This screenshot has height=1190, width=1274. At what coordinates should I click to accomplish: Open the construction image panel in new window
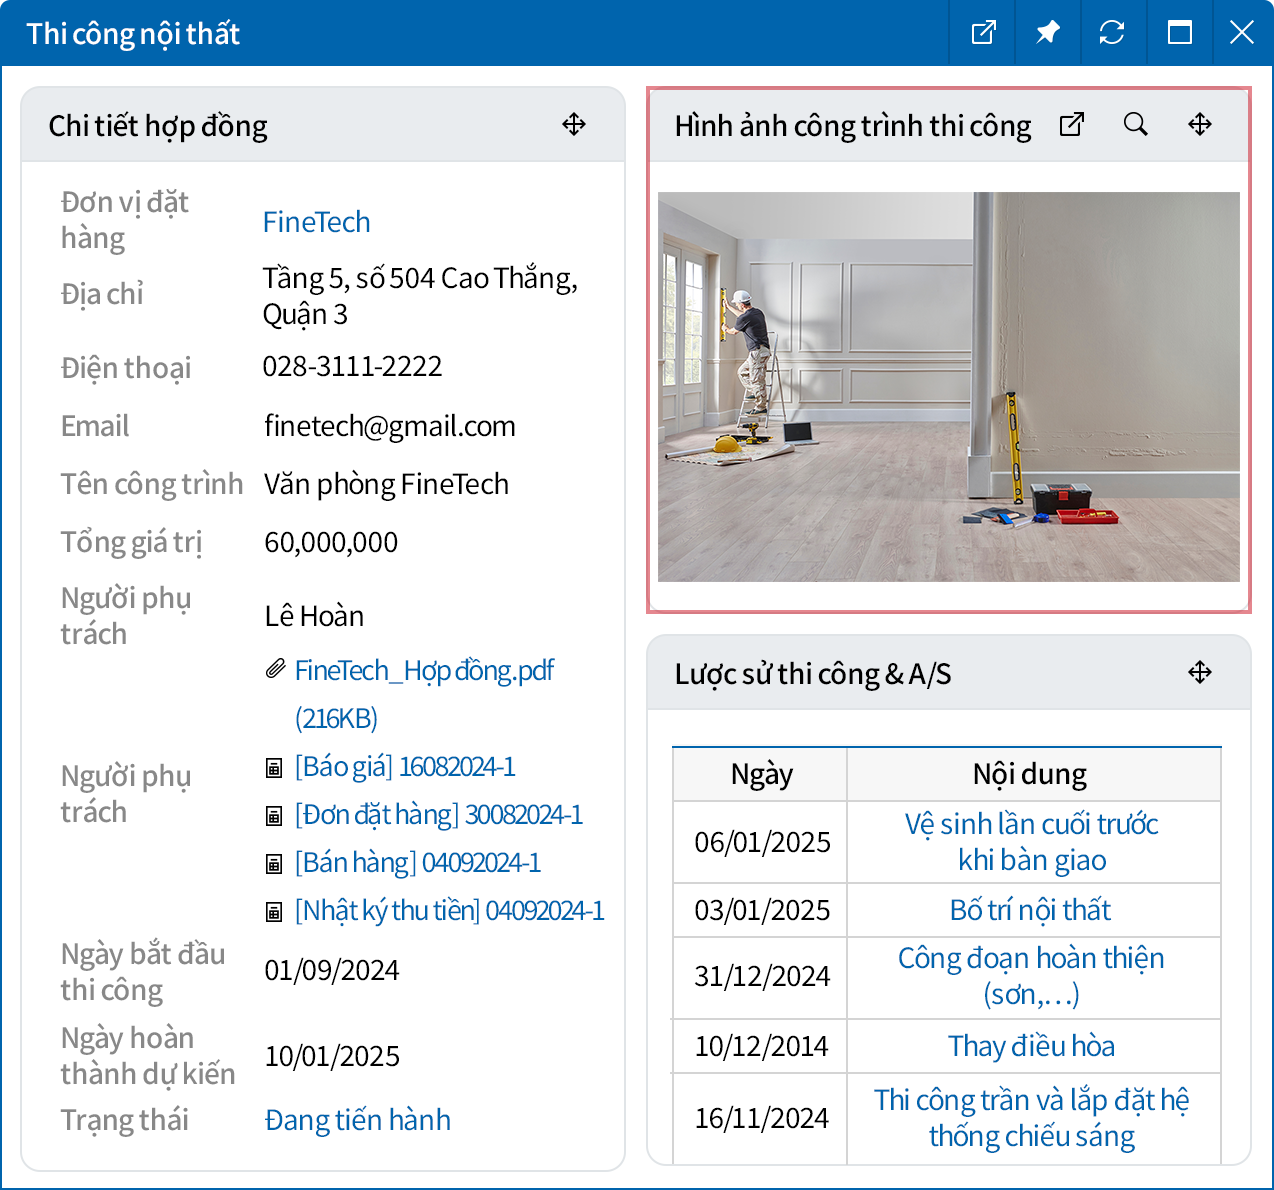pos(1072,125)
